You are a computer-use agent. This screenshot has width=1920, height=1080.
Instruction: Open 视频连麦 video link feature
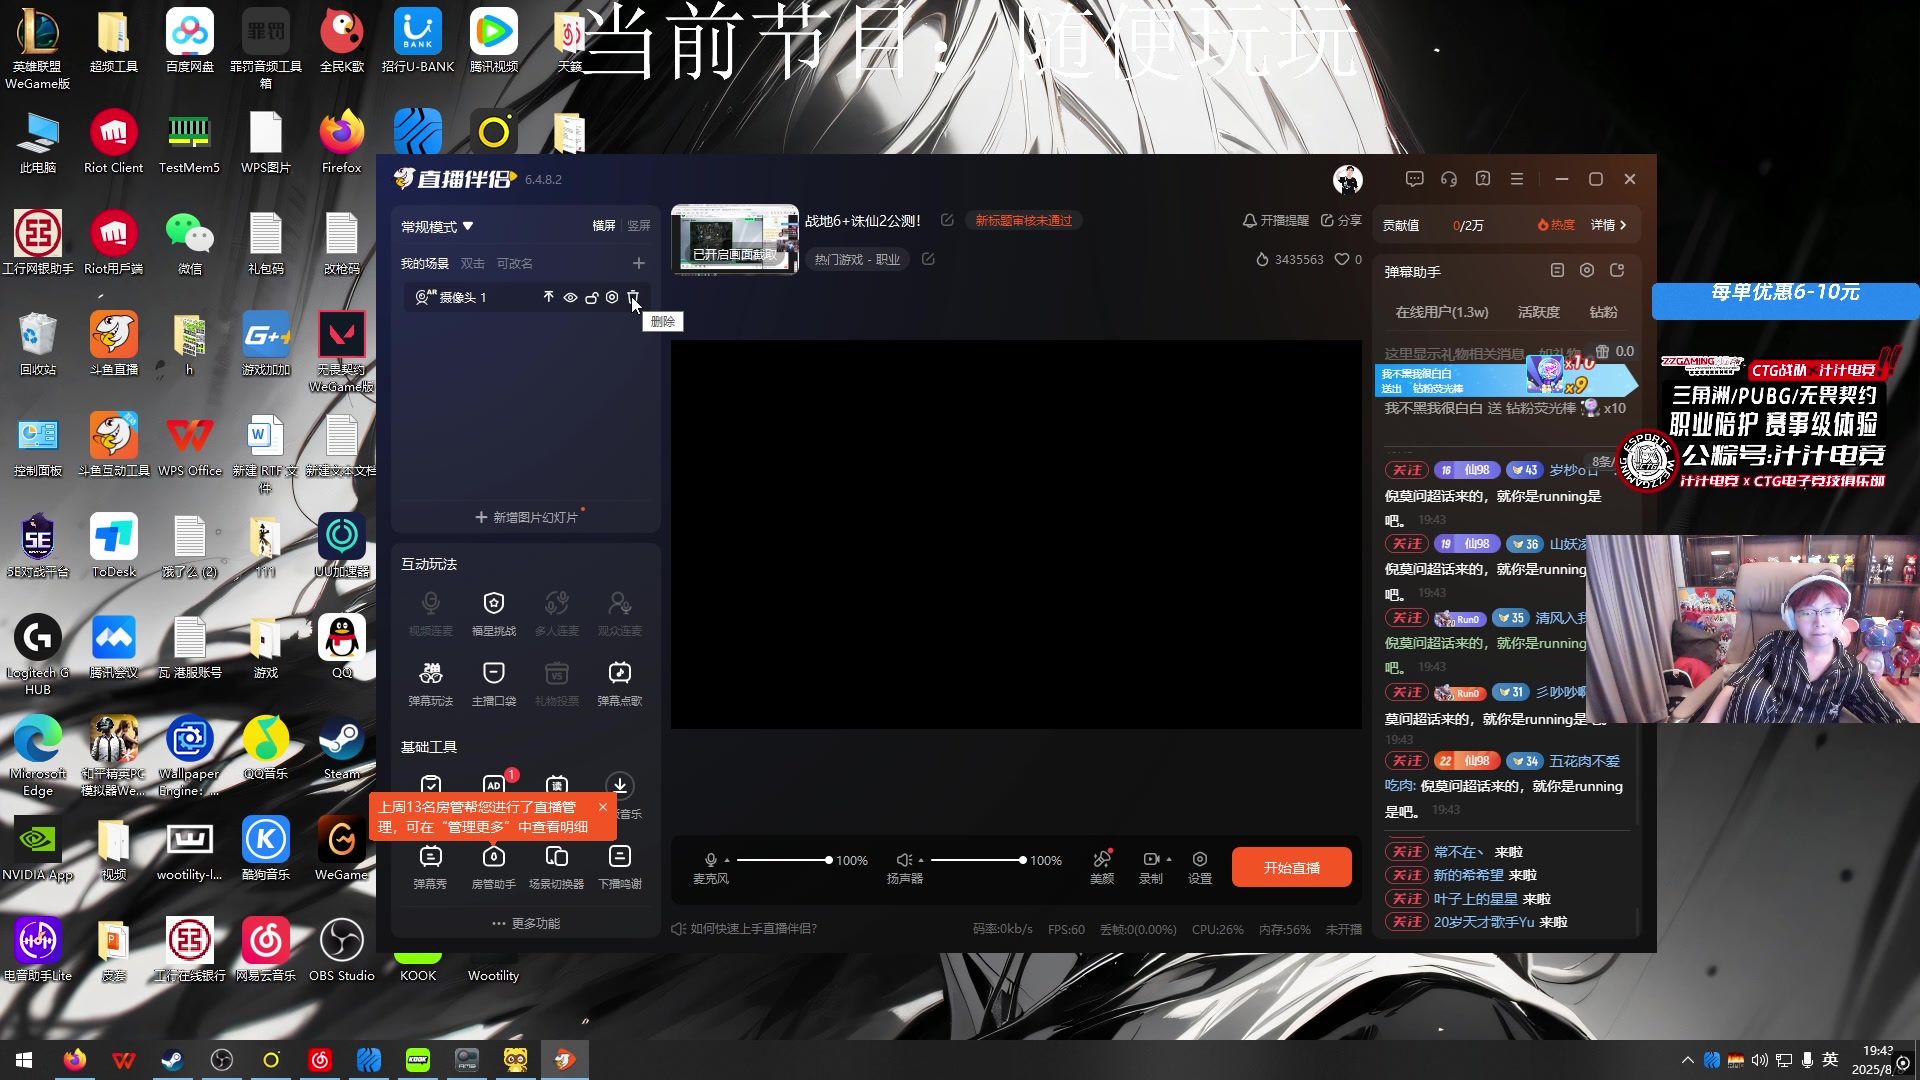click(x=431, y=613)
